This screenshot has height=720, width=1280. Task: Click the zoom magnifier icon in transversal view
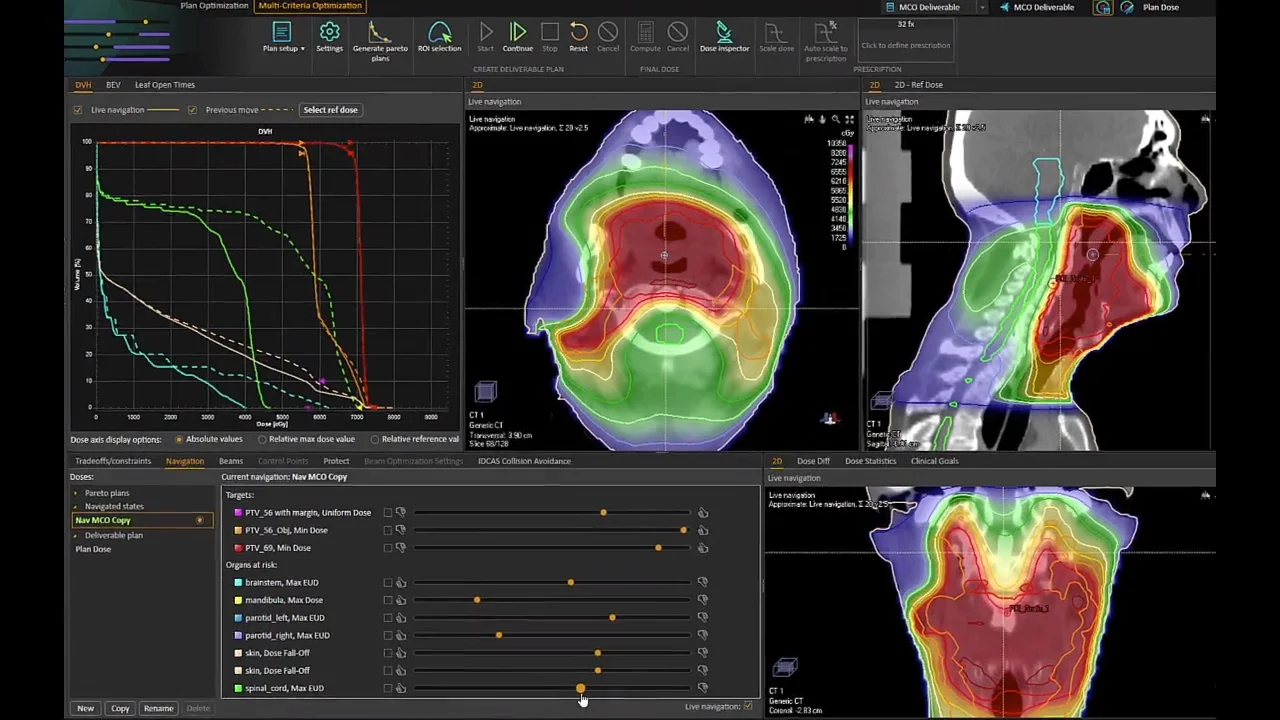(836, 120)
